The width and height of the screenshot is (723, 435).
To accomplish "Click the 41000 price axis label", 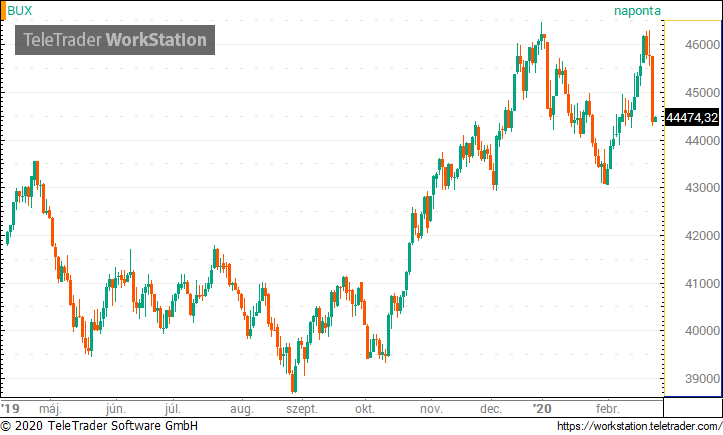I will tap(702, 284).
